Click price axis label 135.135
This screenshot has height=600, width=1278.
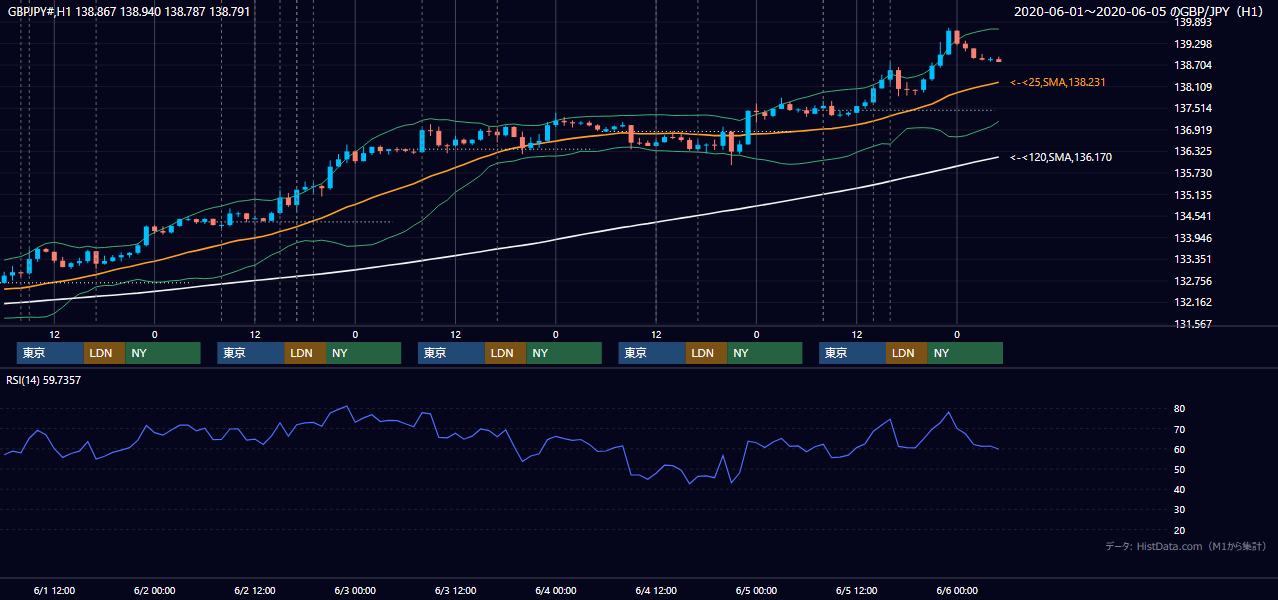[1193, 195]
